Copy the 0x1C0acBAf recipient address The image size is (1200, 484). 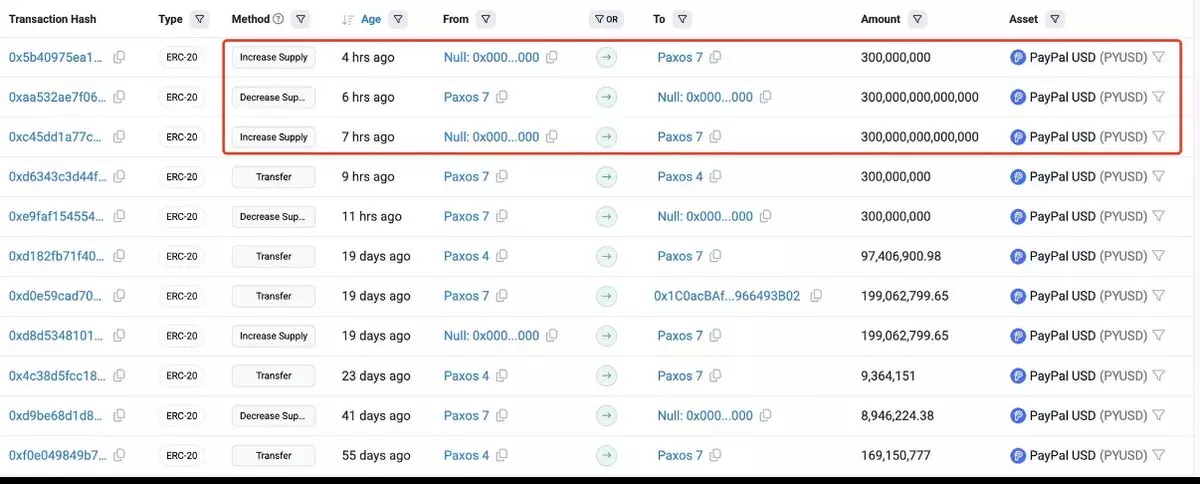(817, 296)
